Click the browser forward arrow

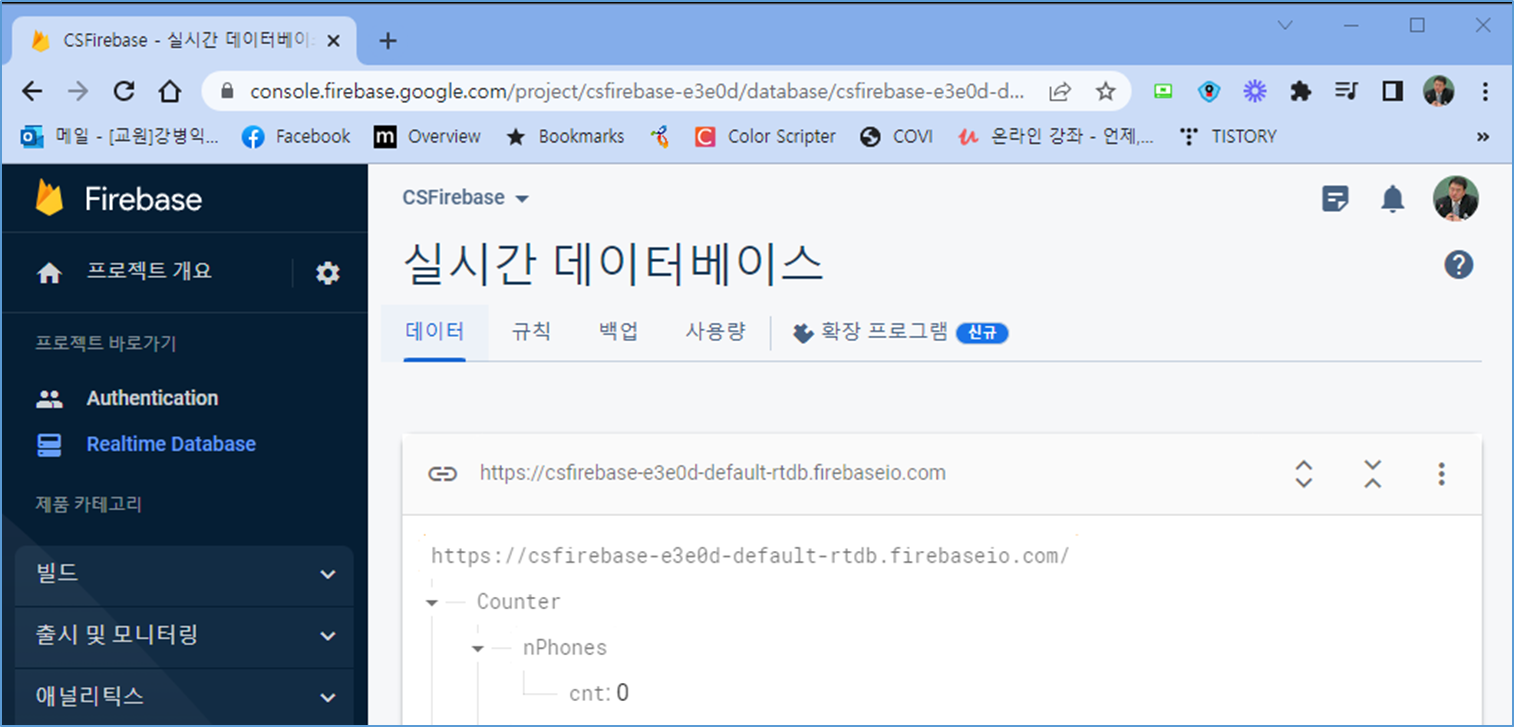point(78,91)
